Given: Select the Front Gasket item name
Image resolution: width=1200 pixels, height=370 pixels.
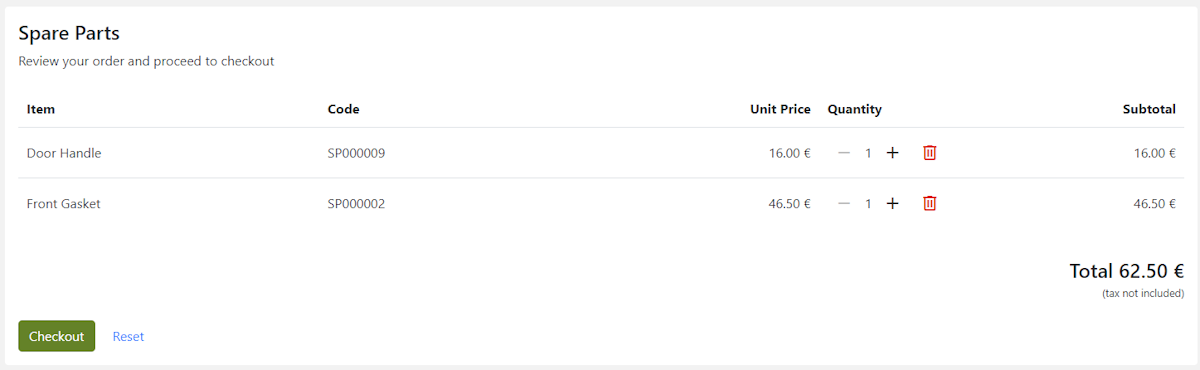Looking at the screenshot, I should [64, 203].
